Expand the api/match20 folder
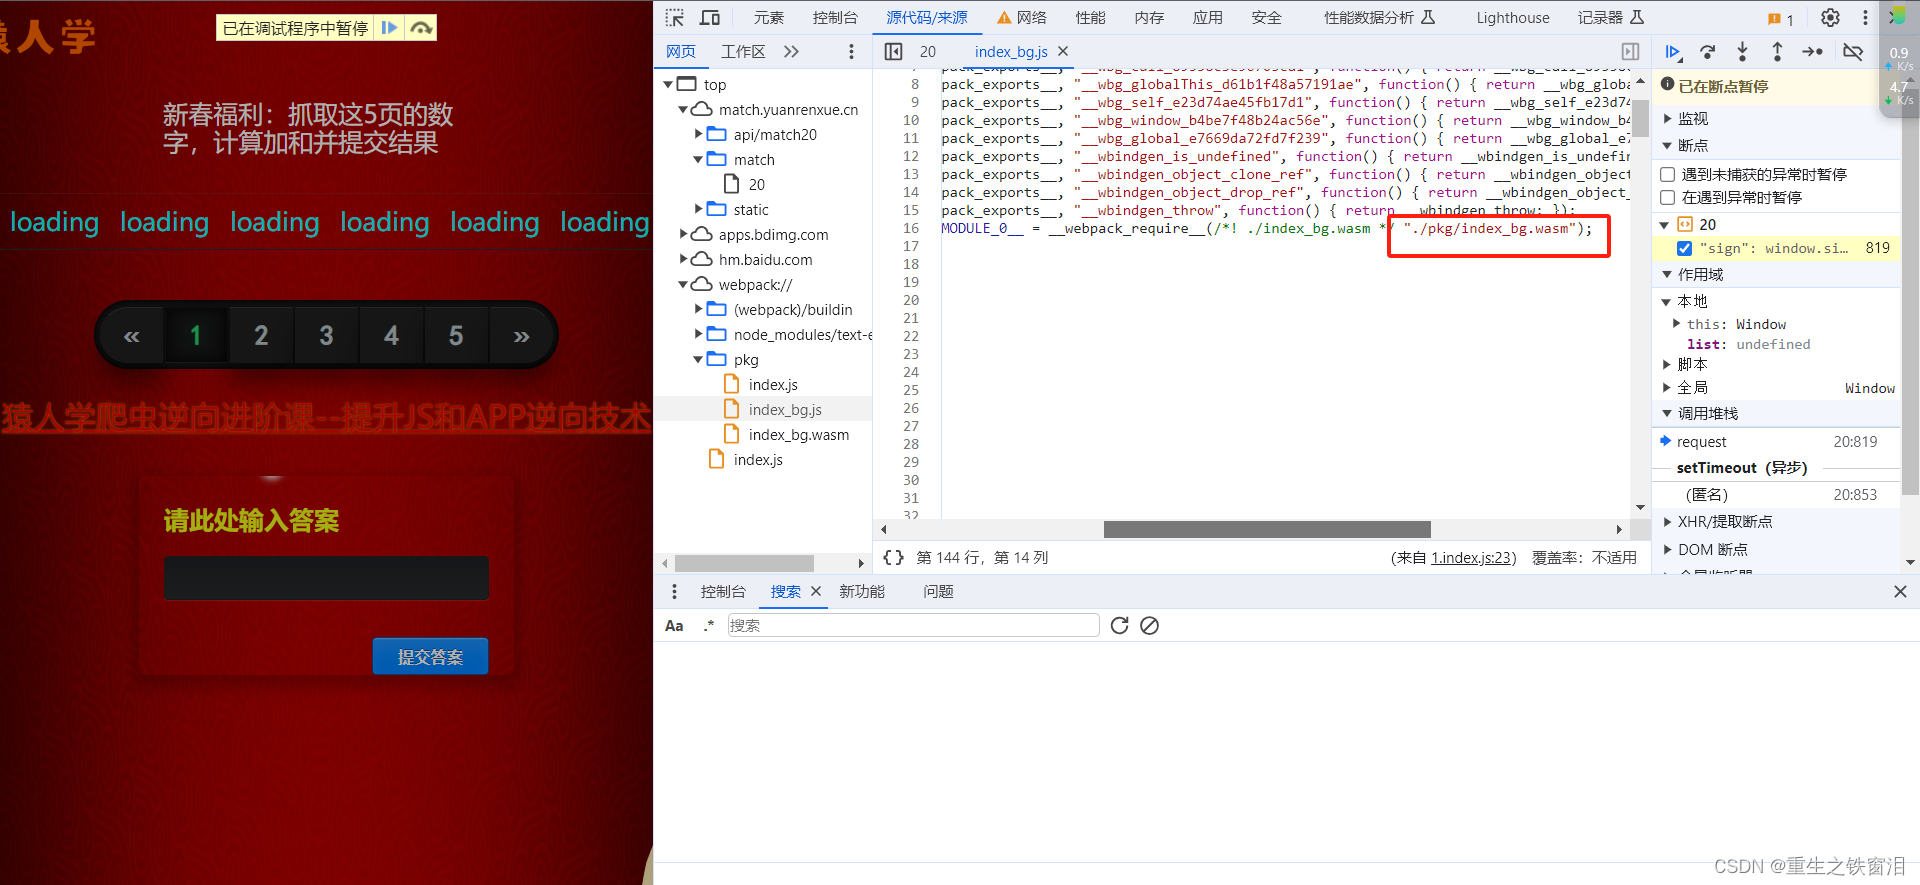Image resolution: width=1920 pixels, height=885 pixels. (699, 134)
